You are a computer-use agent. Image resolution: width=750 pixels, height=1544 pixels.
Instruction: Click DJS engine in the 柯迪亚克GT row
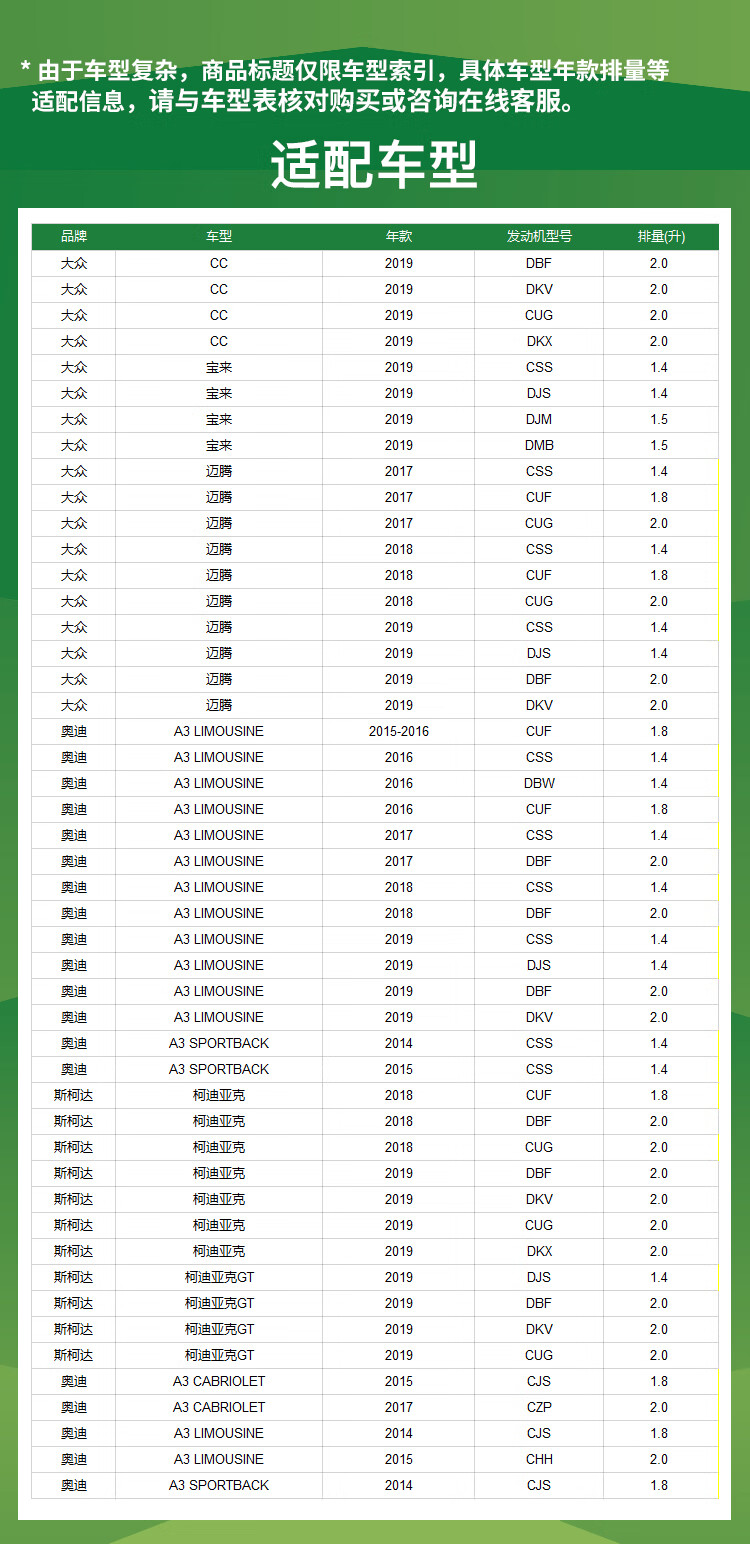click(539, 1277)
